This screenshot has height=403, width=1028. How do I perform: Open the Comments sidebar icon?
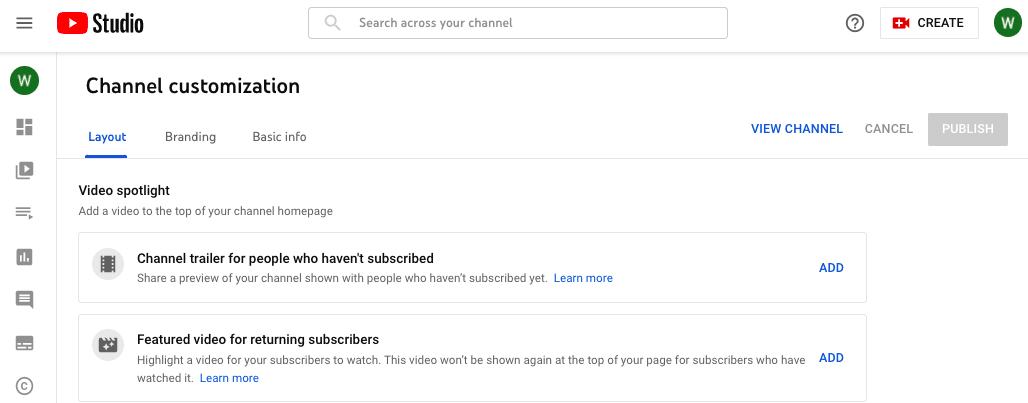[24, 300]
